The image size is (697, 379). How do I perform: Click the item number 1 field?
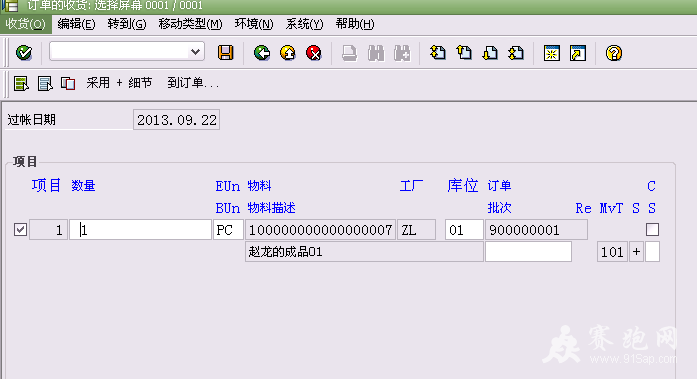coord(48,230)
